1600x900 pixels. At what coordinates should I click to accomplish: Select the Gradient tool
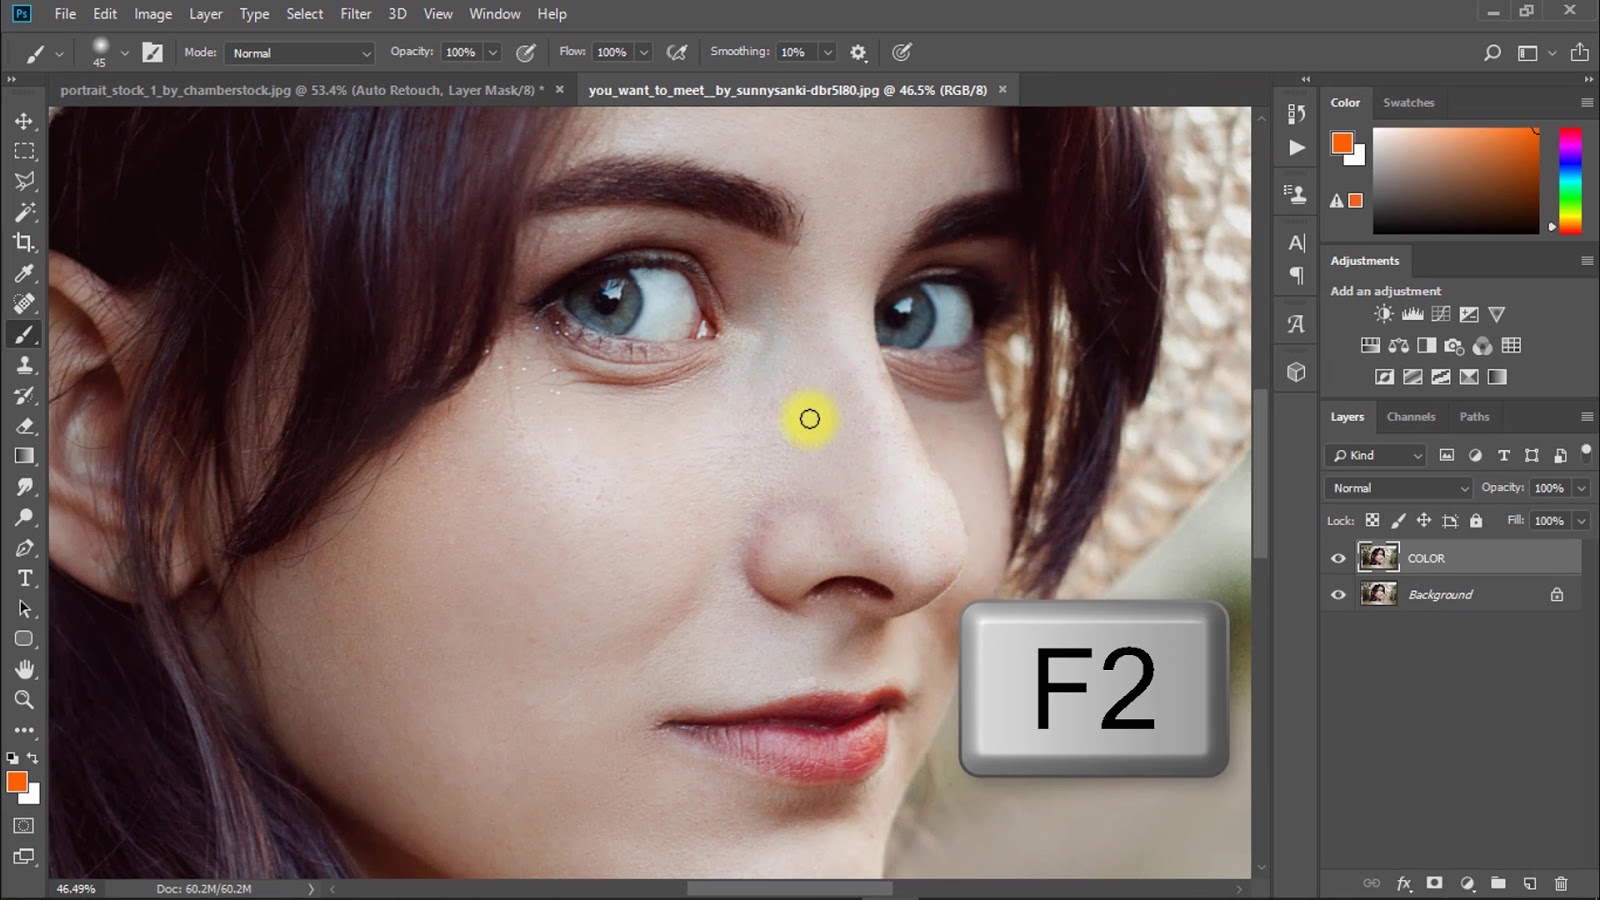point(24,456)
